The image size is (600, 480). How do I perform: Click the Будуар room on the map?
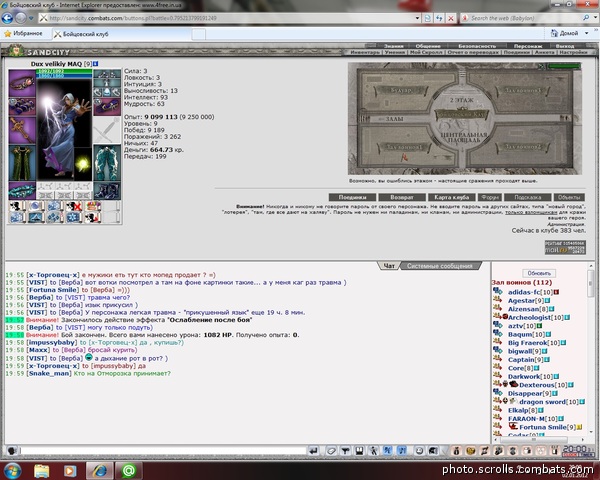[x=401, y=91]
